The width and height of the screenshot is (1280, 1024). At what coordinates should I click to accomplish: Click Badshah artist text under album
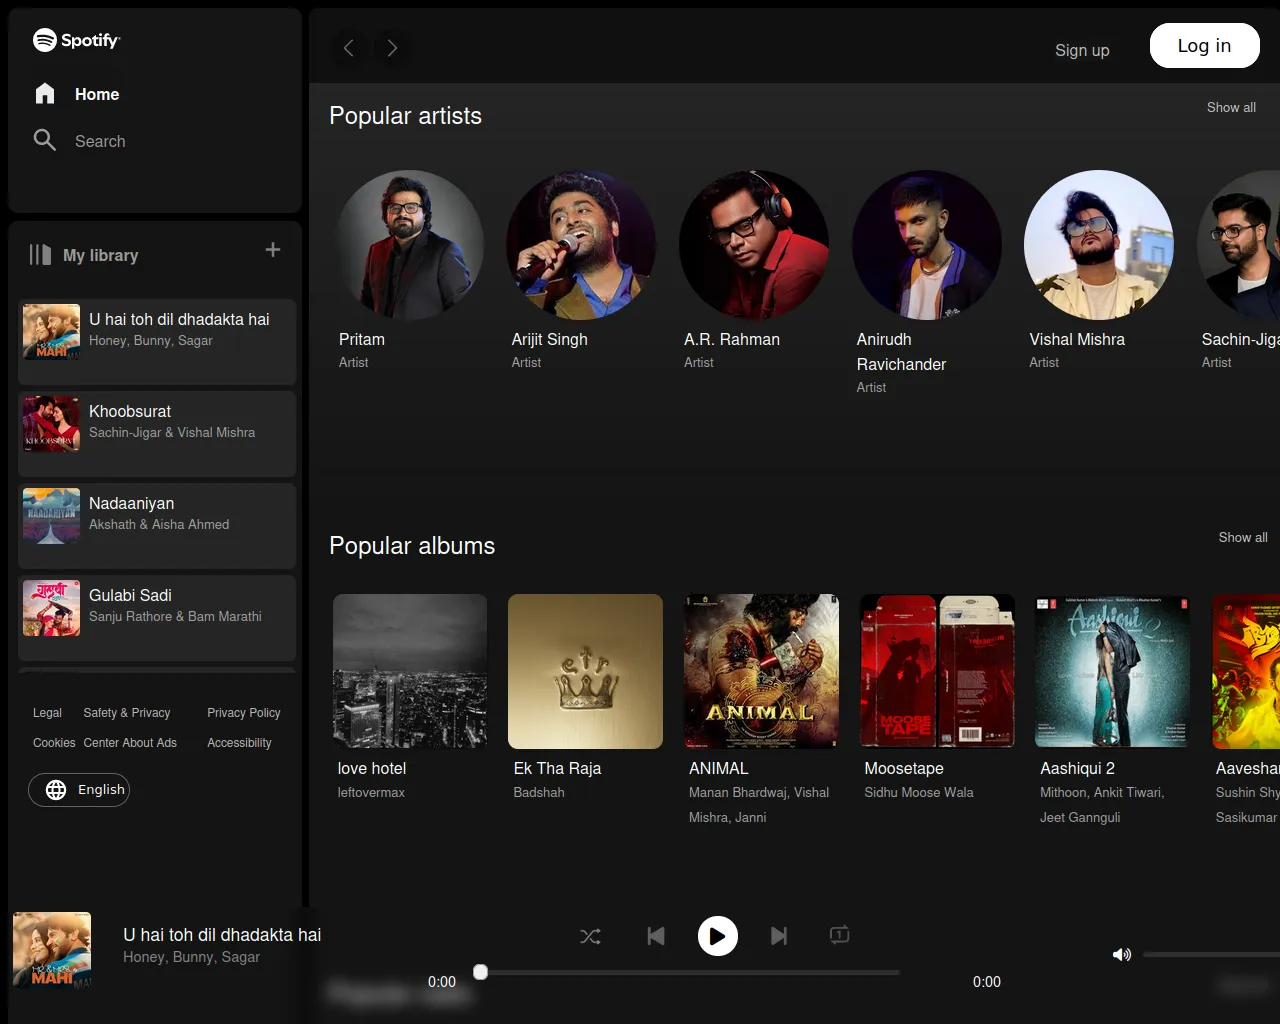pyautogui.click(x=539, y=792)
